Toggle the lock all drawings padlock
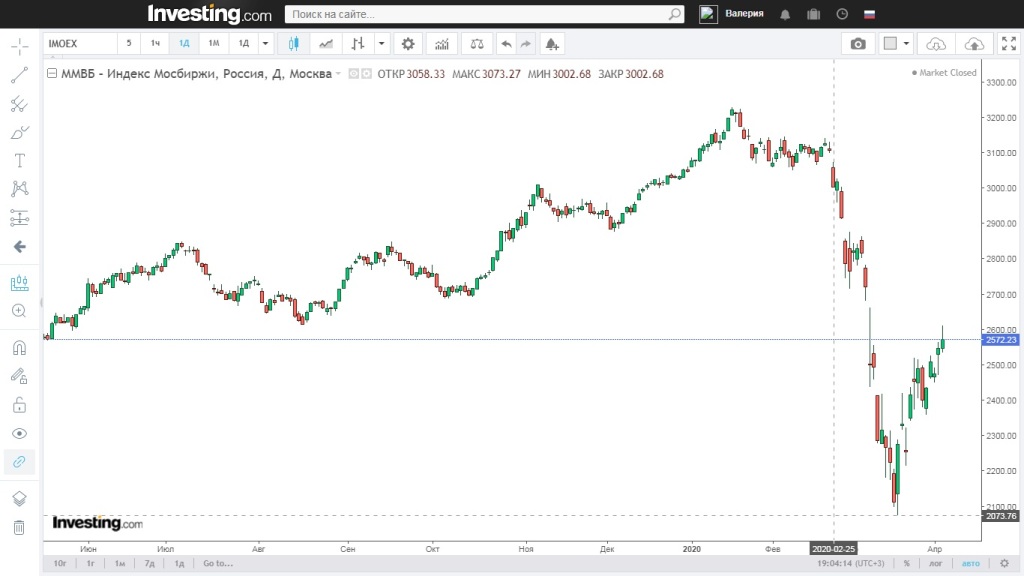1024x576 pixels. click(19, 405)
